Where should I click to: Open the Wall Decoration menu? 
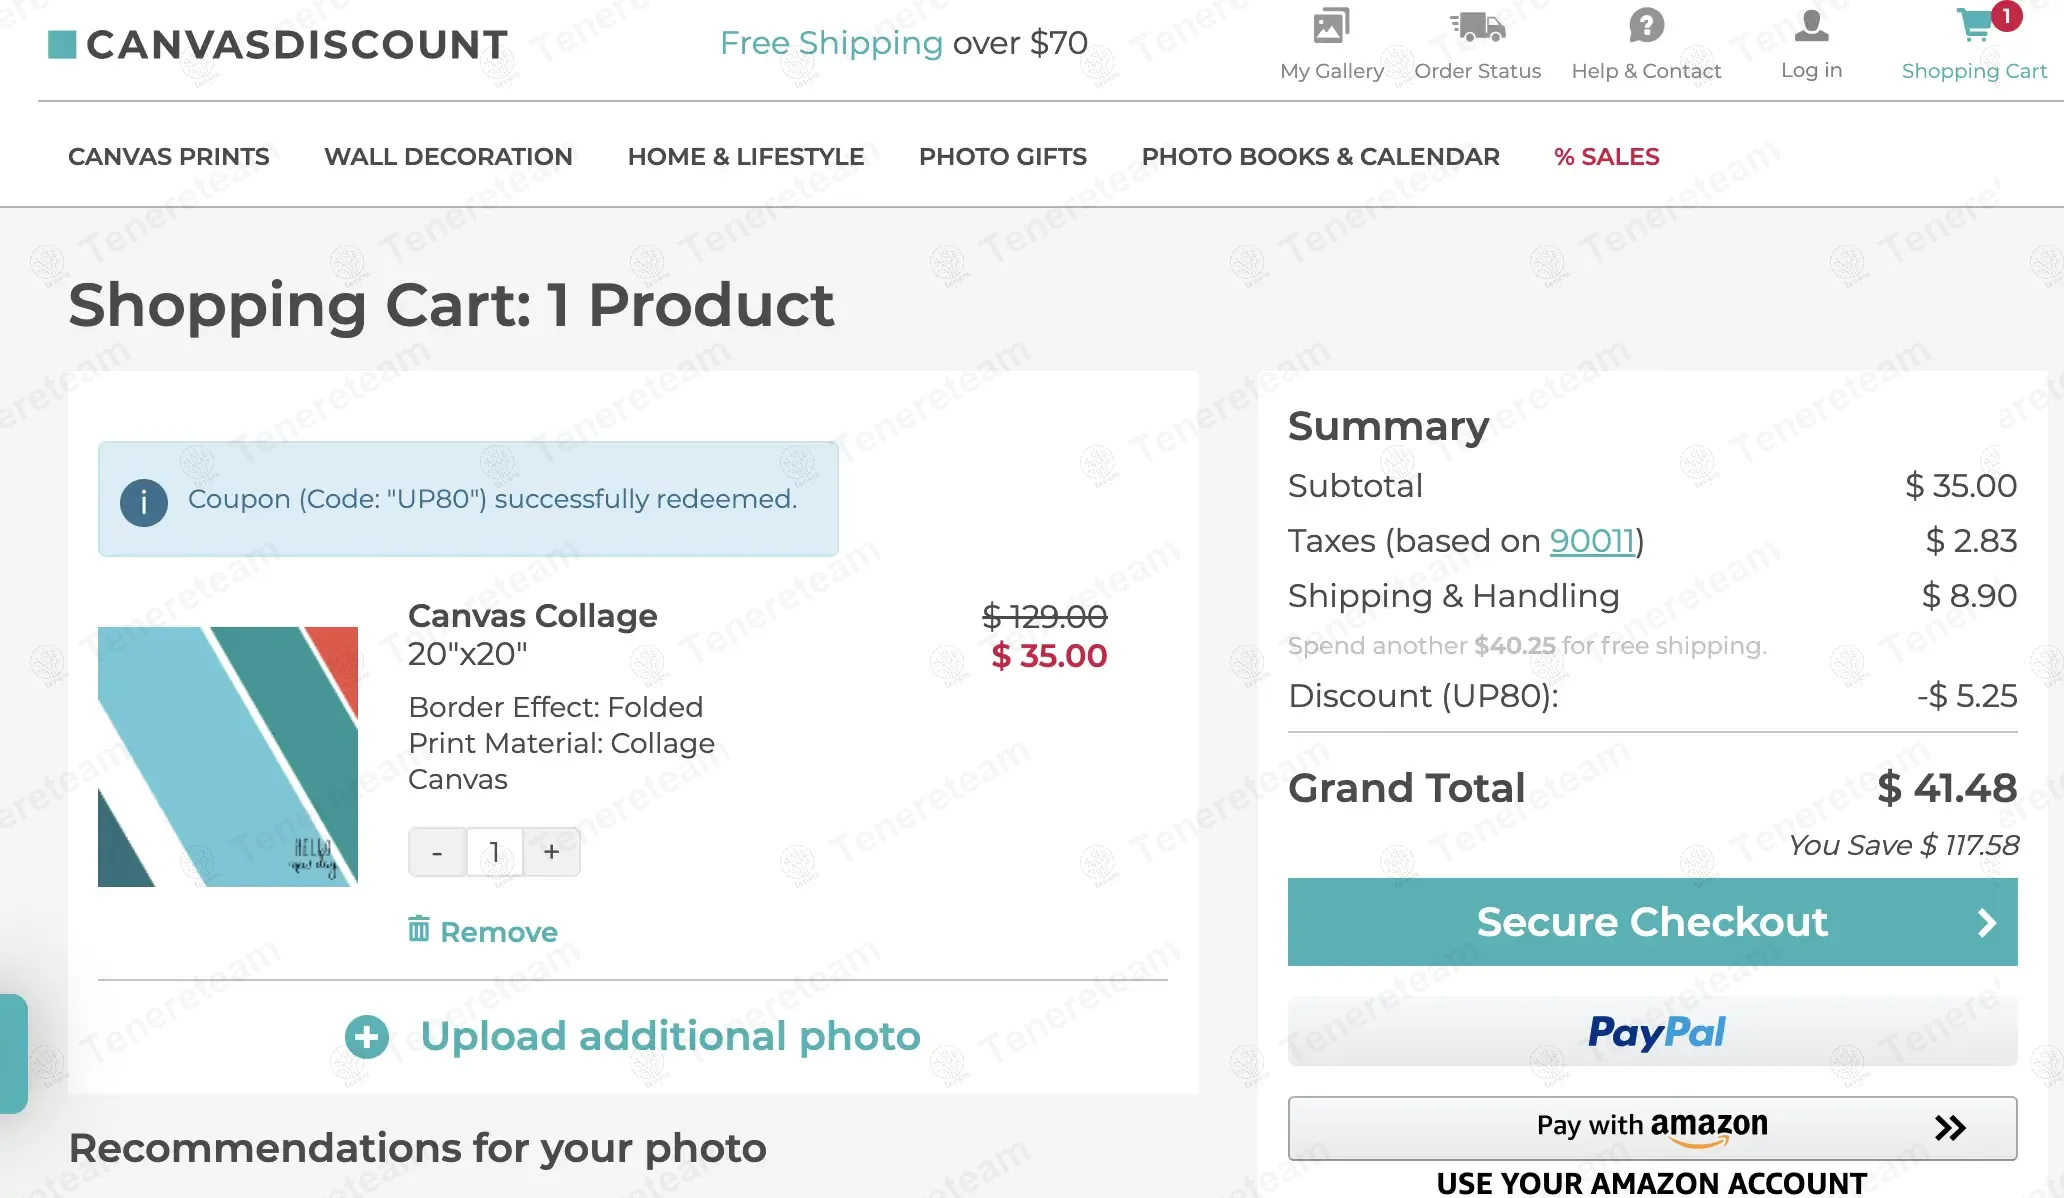click(448, 157)
